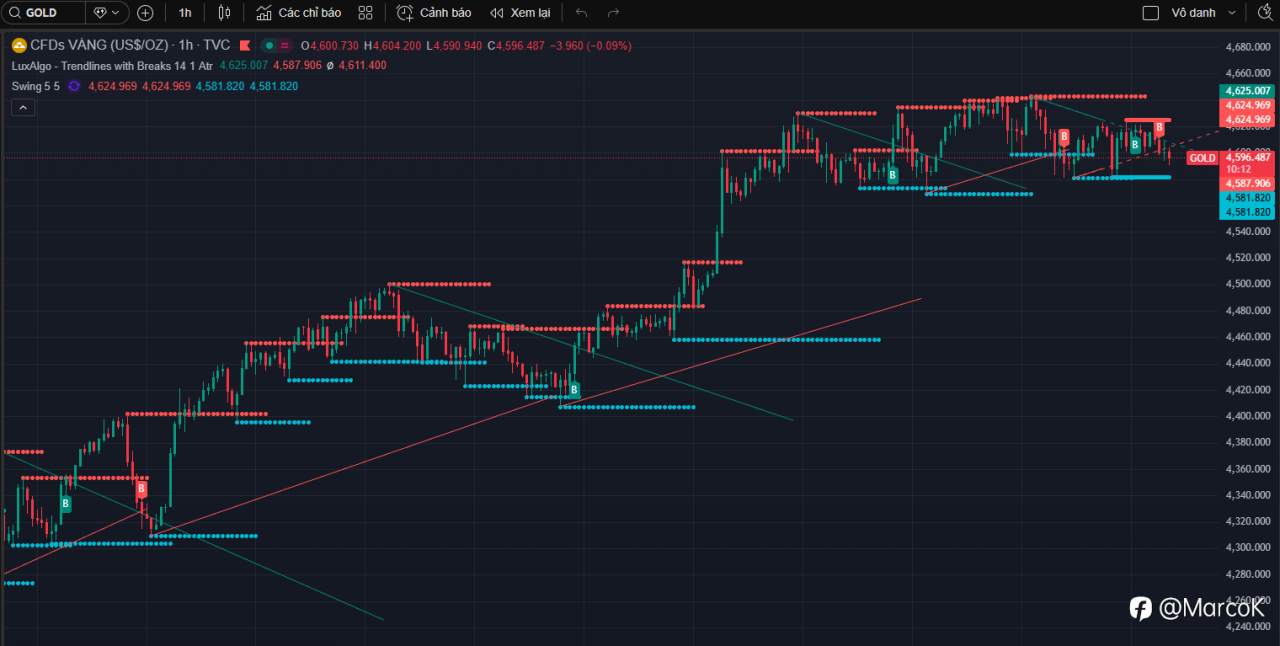
Task: Click the bar countdown timer 10:12
Action: pos(1238,169)
